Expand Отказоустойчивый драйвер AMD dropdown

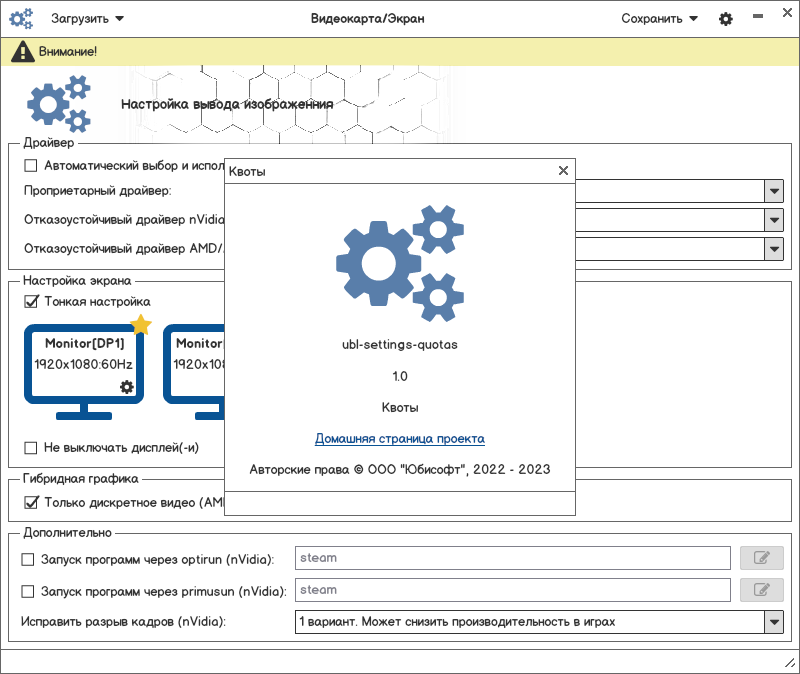pos(774,249)
